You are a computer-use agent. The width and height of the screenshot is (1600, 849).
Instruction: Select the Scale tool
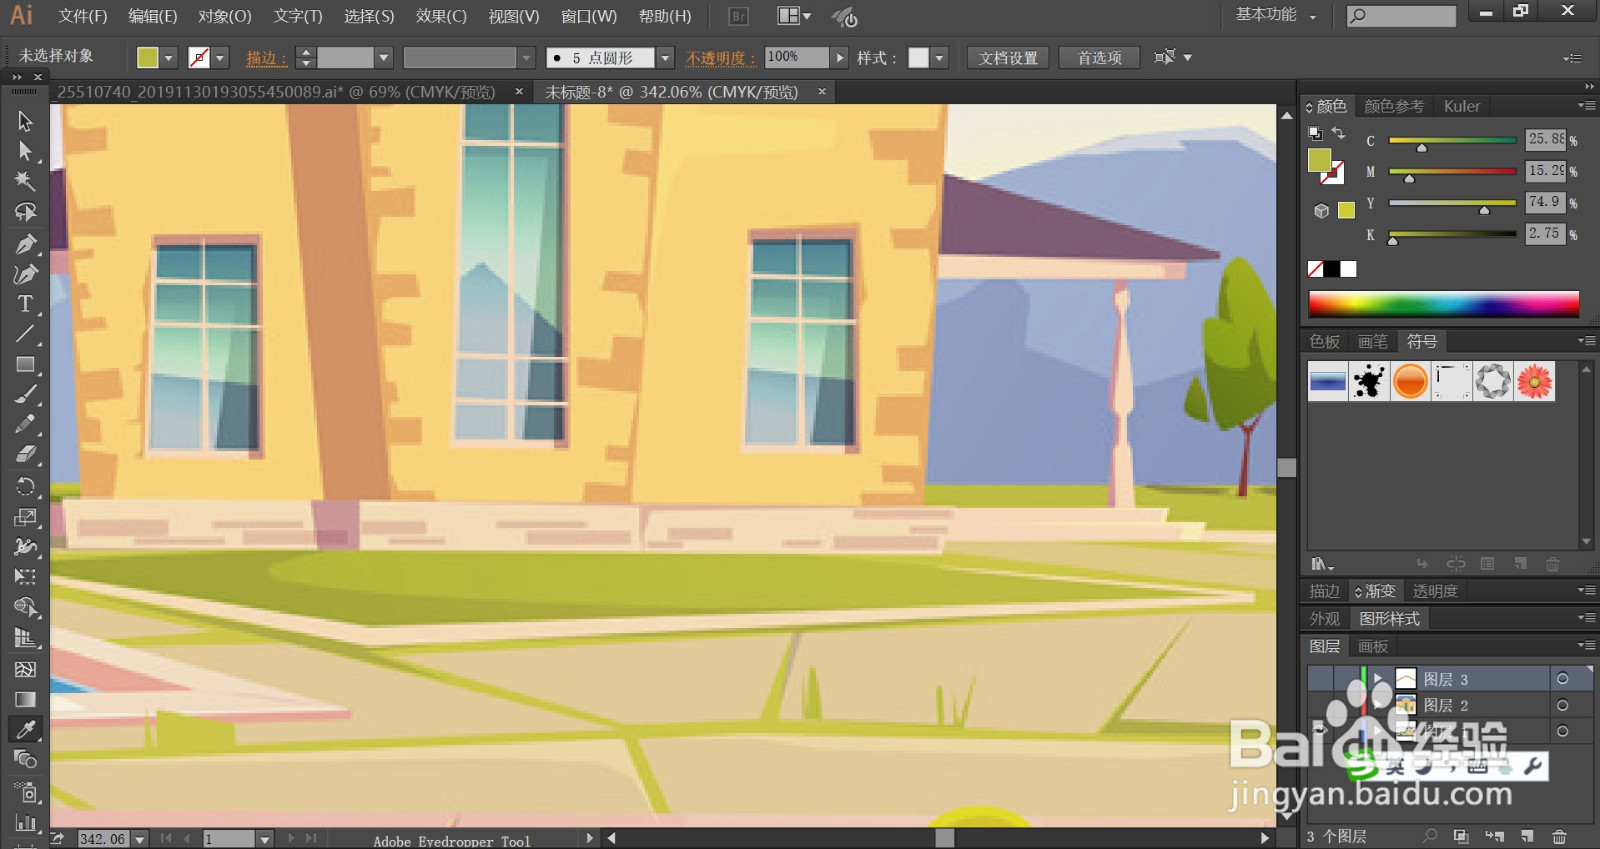(25, 517)
